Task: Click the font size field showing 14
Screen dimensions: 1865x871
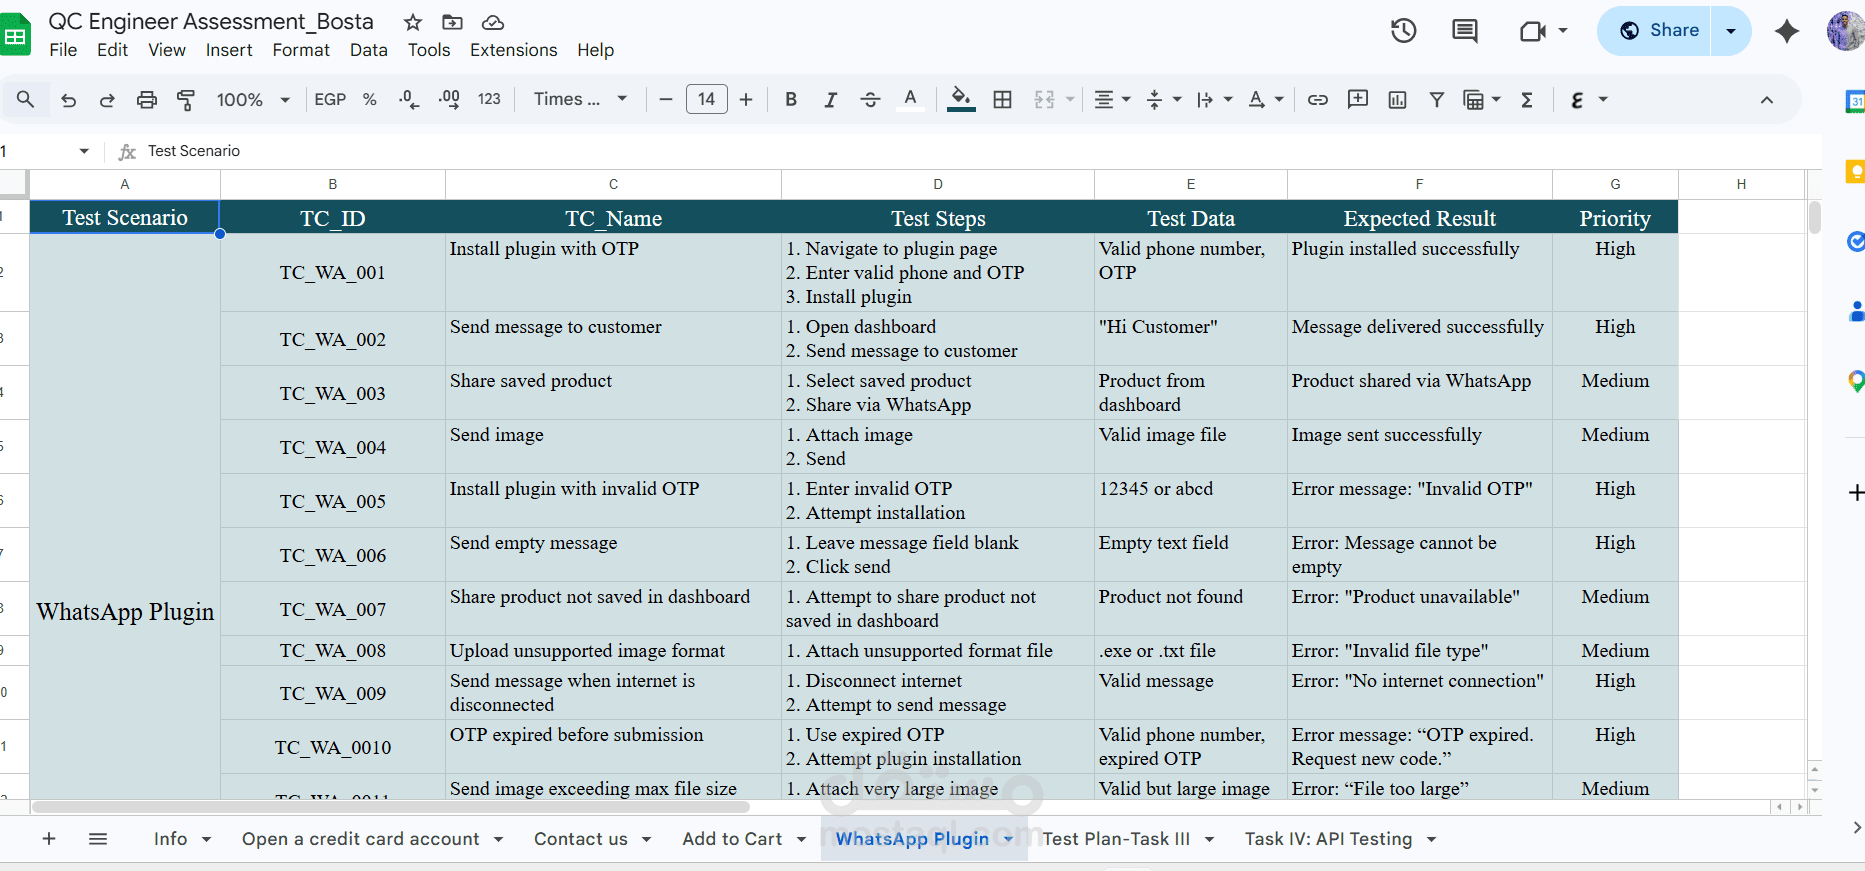Action: click(x=706, y=99)
